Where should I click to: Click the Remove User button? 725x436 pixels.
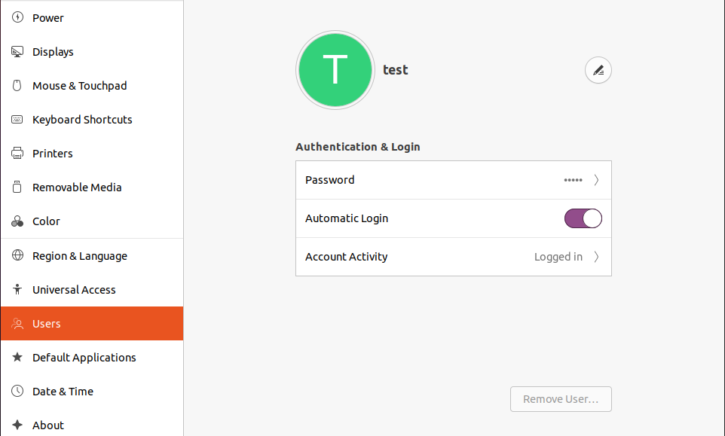[x=561, y=399]
